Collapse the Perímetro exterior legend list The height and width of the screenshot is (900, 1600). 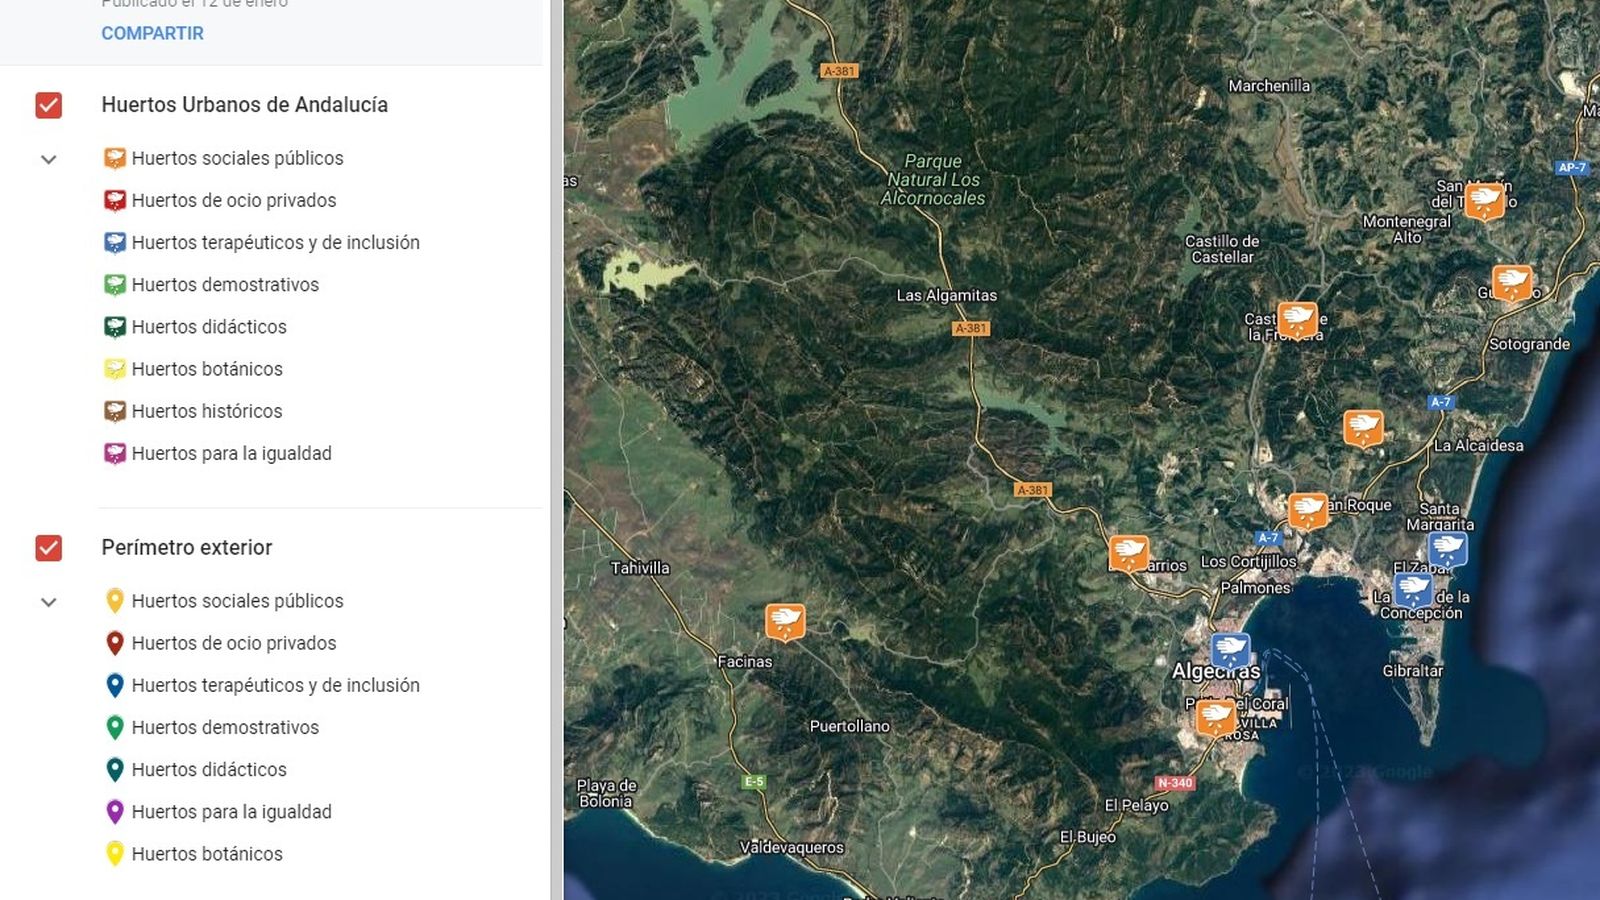click(x=49, y=602)
